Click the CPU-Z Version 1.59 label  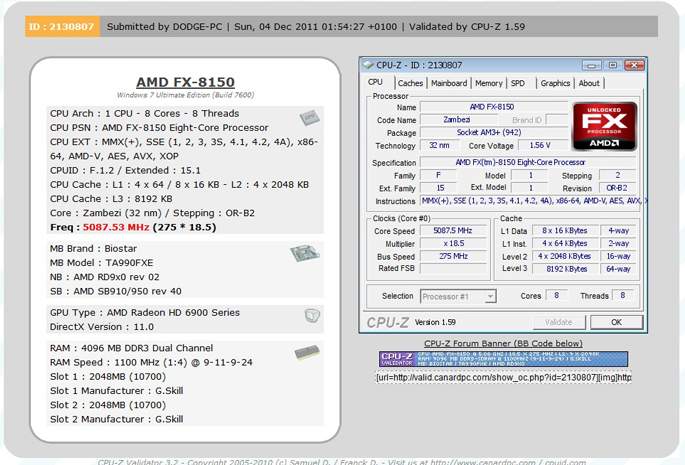pyautogui.click(x=435, y=322)
